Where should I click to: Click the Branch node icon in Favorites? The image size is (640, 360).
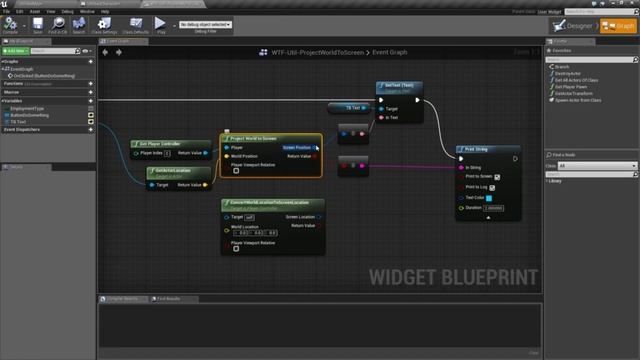tap(551, 67)
